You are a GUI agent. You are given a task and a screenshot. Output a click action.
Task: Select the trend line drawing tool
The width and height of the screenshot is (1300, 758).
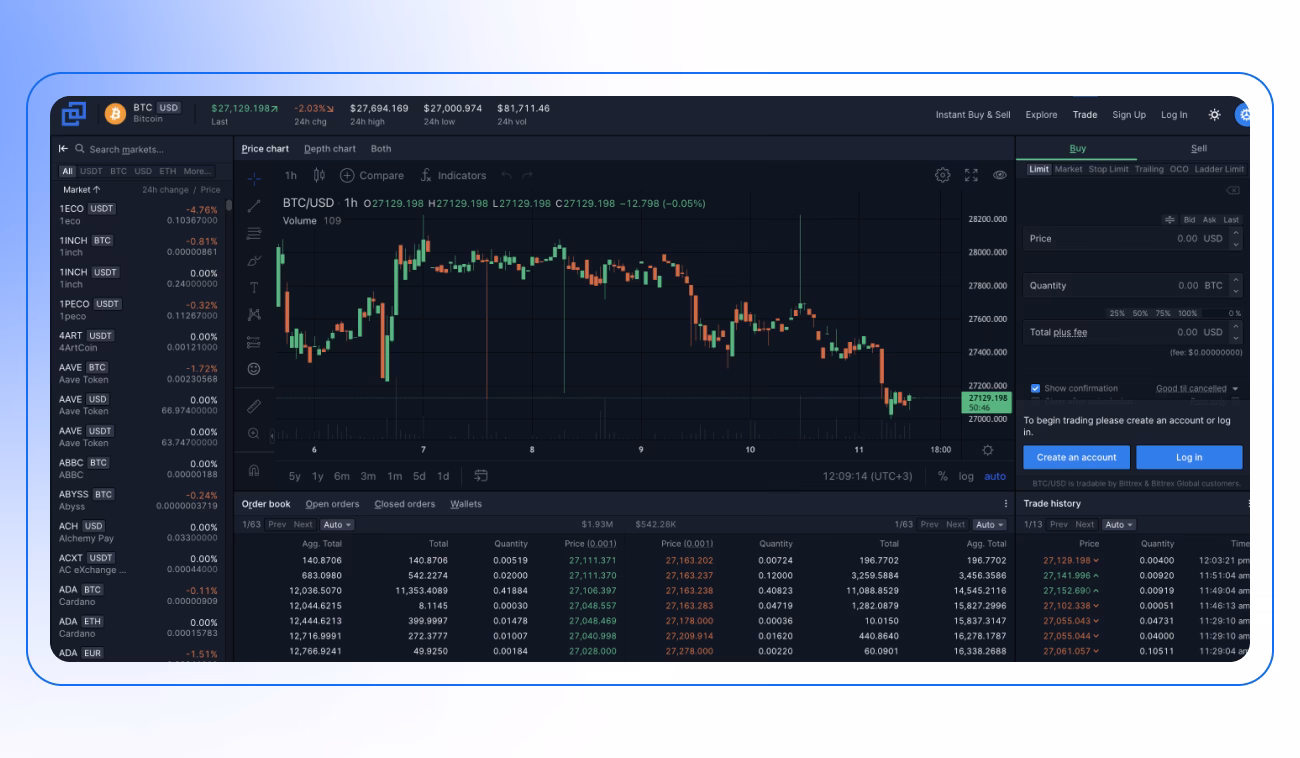pyautogui.click(x=251, y=208)
